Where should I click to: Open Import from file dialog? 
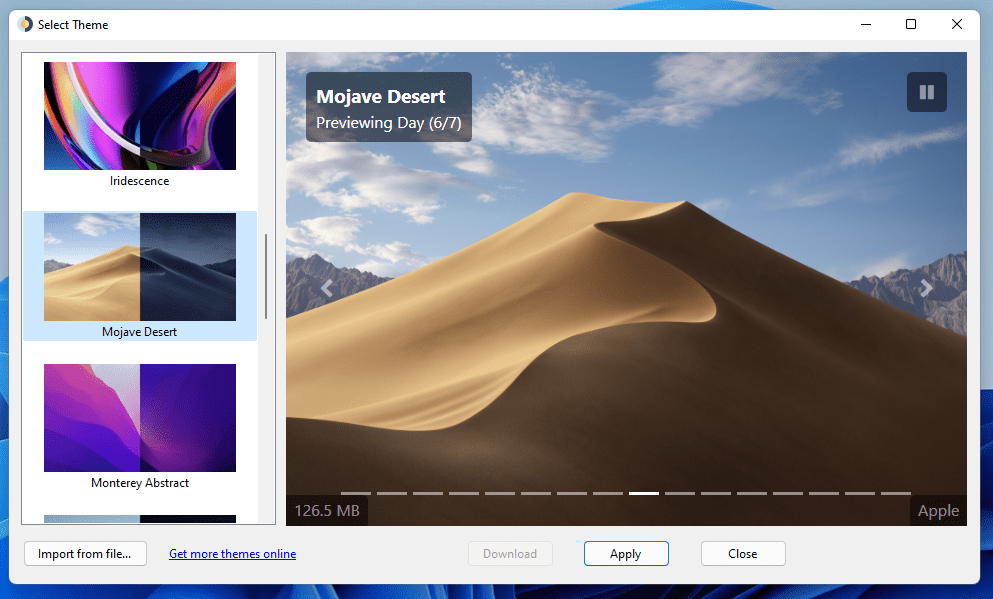point(85,553)
